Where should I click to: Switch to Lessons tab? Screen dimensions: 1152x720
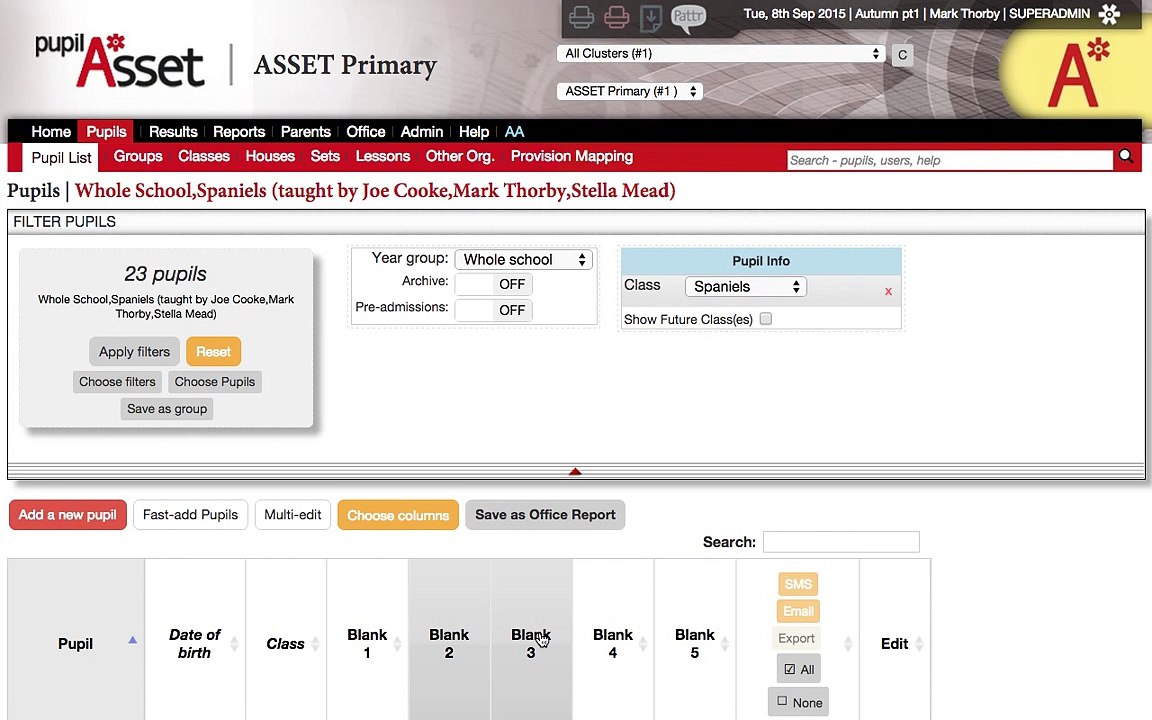click(383, 156)
